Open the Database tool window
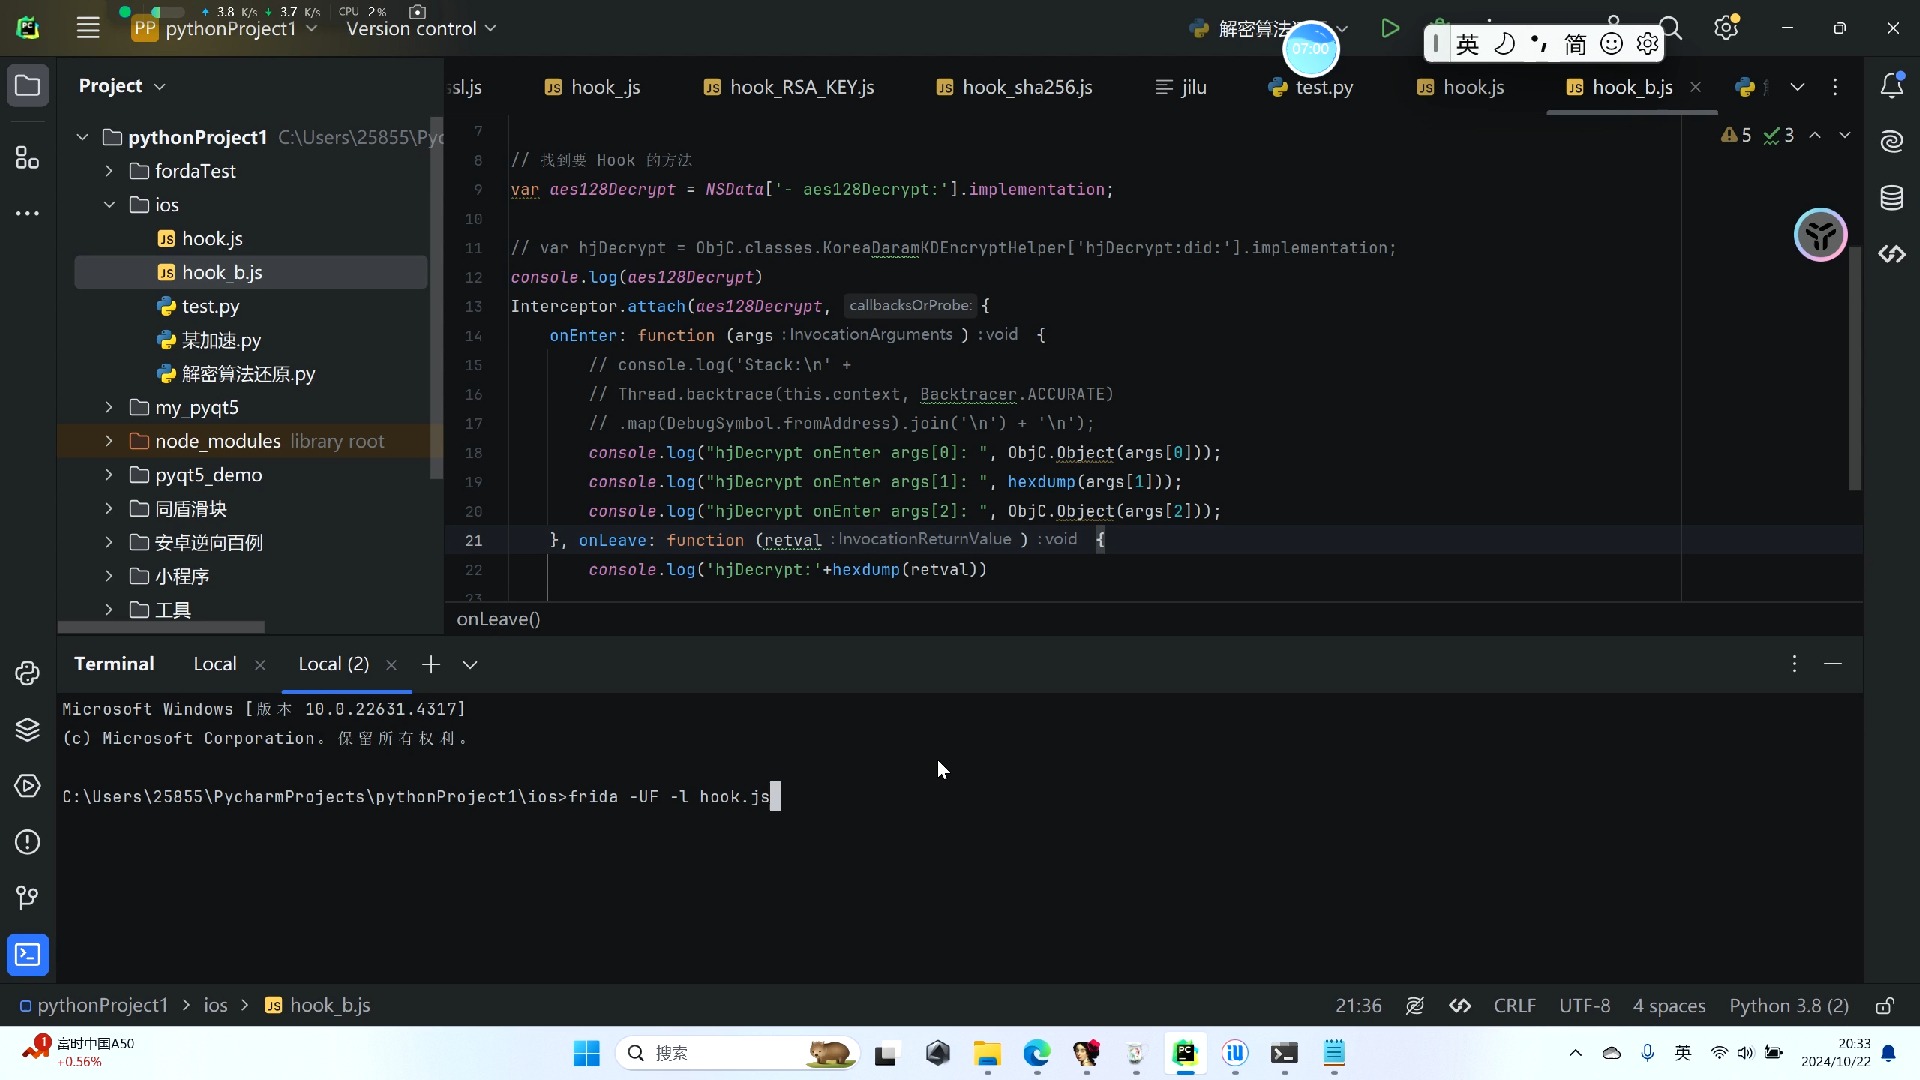 coord(1892,197)
